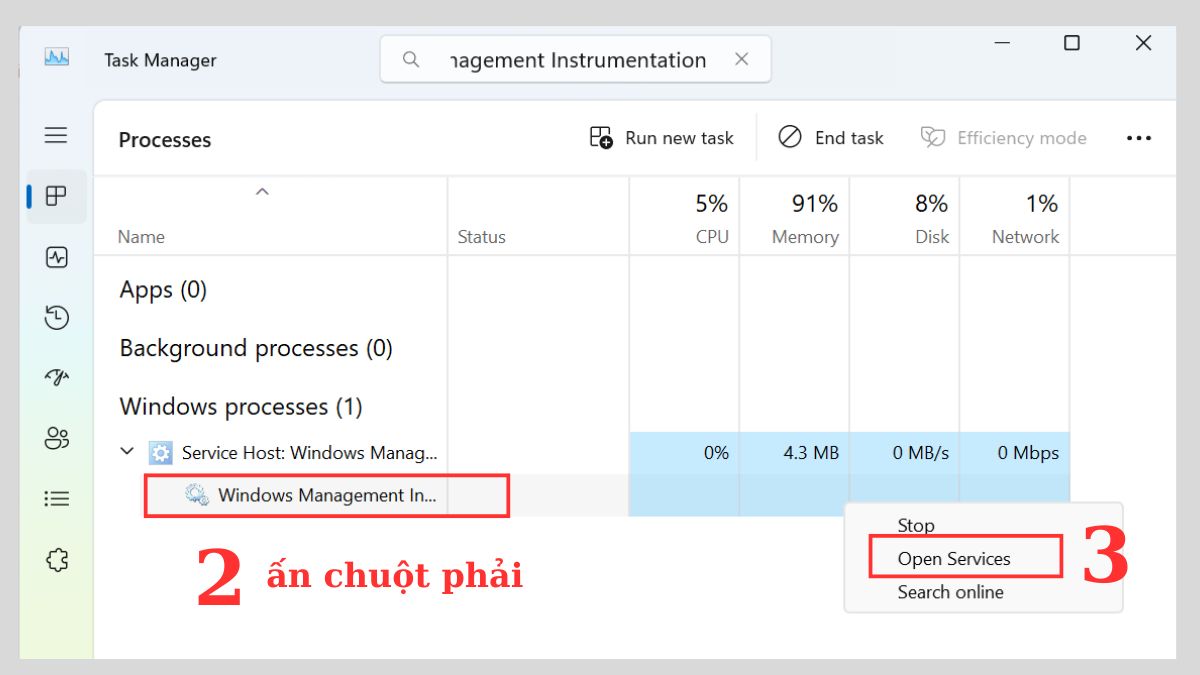Open the navigation hamburger menu
This screenshot has height=675, width=1200.
pos(56,135)
